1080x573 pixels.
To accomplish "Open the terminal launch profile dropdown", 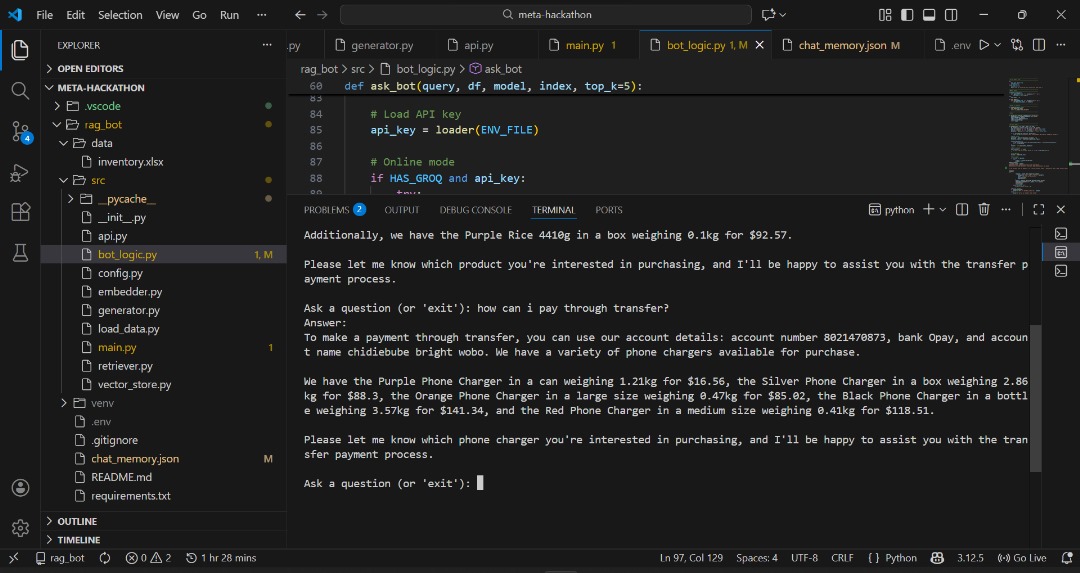I will (x=942, y=209).
